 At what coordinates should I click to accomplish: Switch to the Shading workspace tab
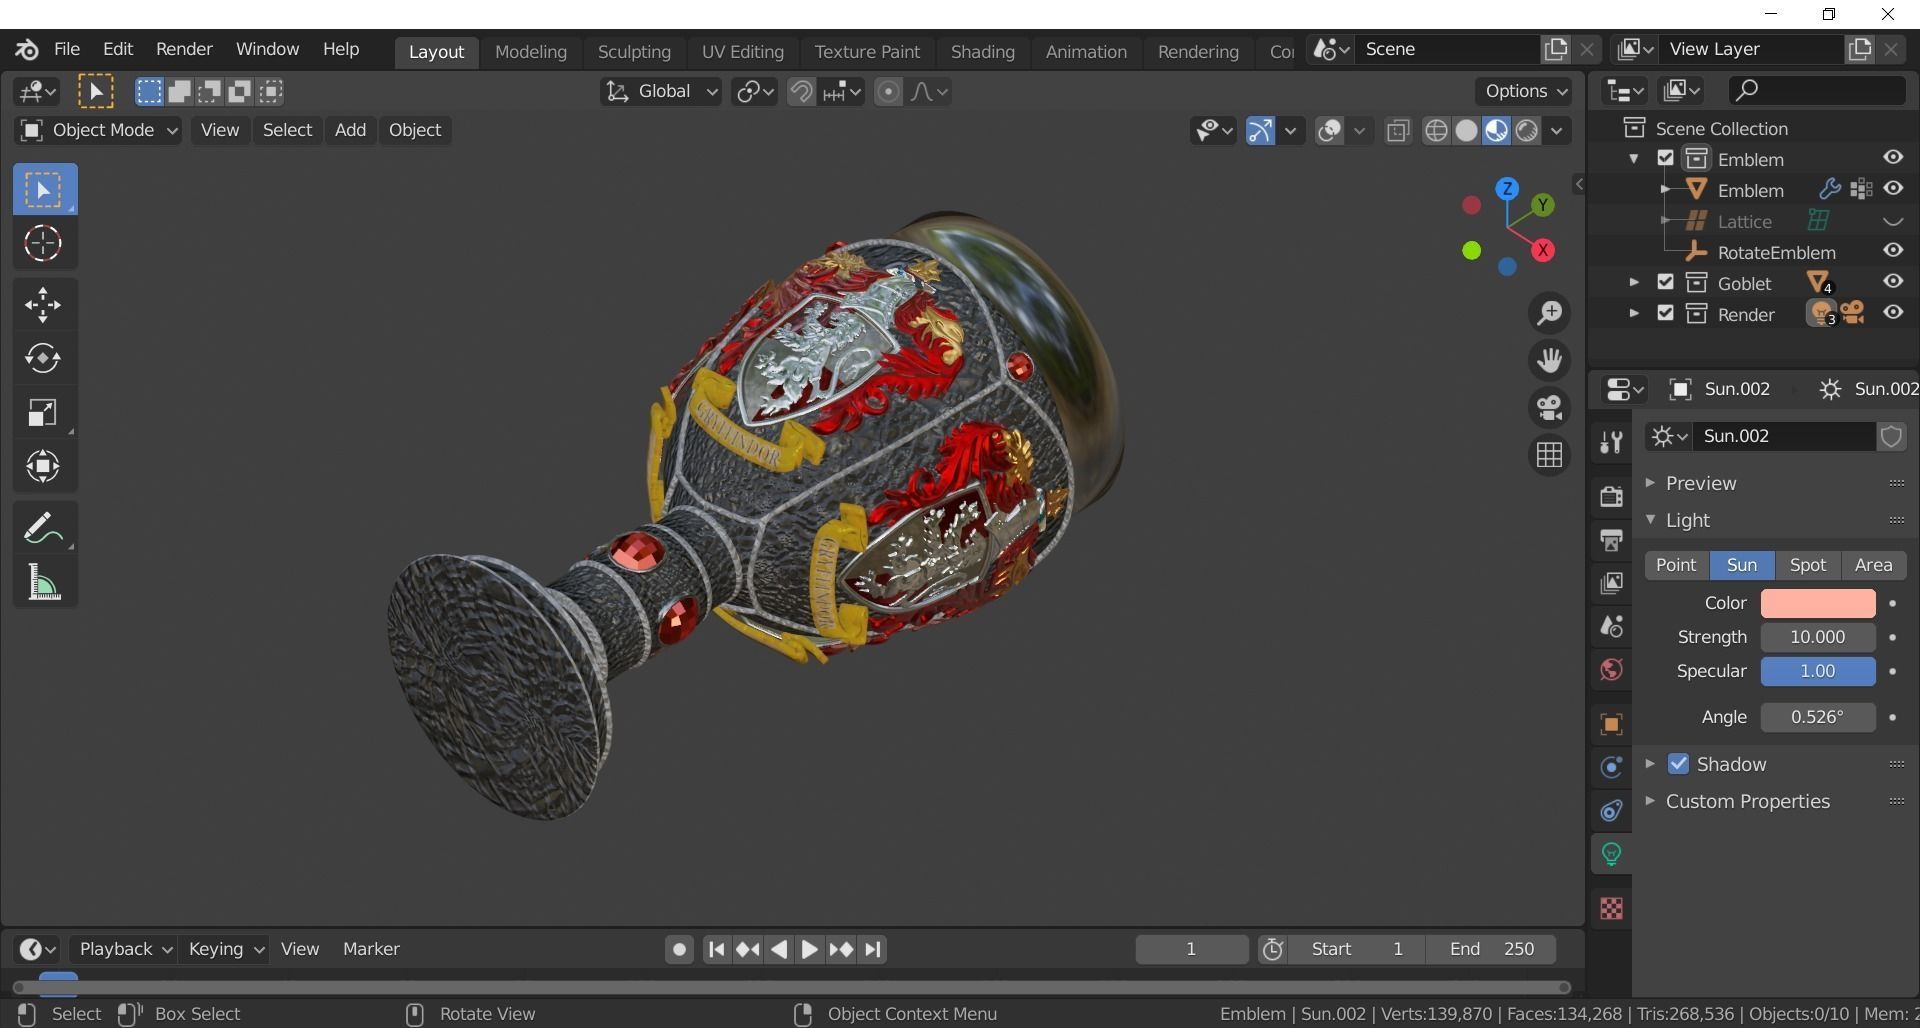[x=982, y=52]
